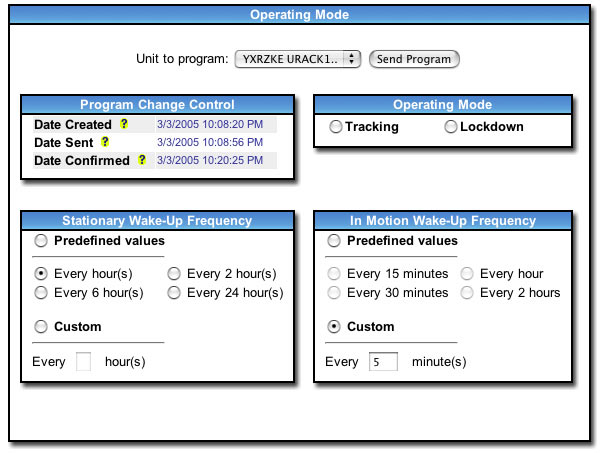Screen dimensions: 603x453
Task: Click help icon next to Date Created
Action: pos(125,125)
